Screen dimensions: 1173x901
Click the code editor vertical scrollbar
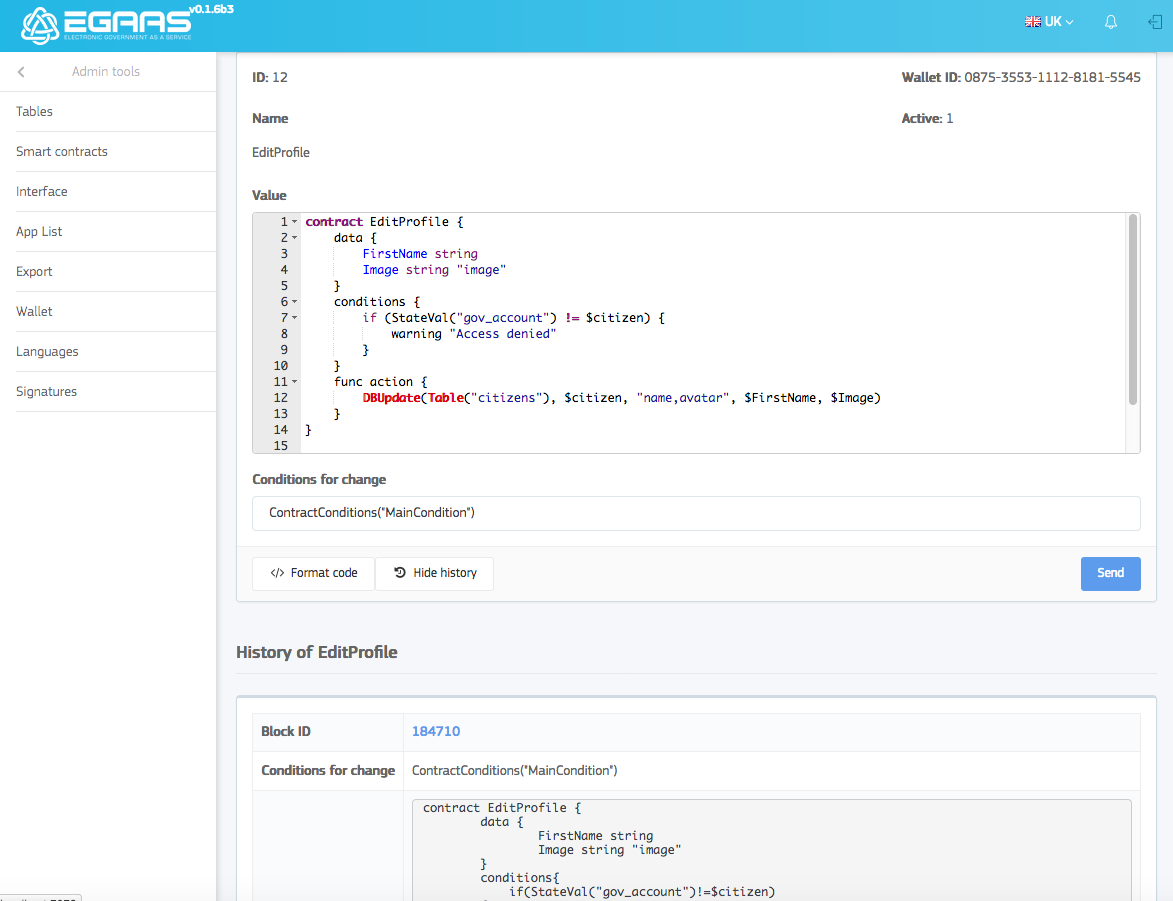coord(1133,310)
